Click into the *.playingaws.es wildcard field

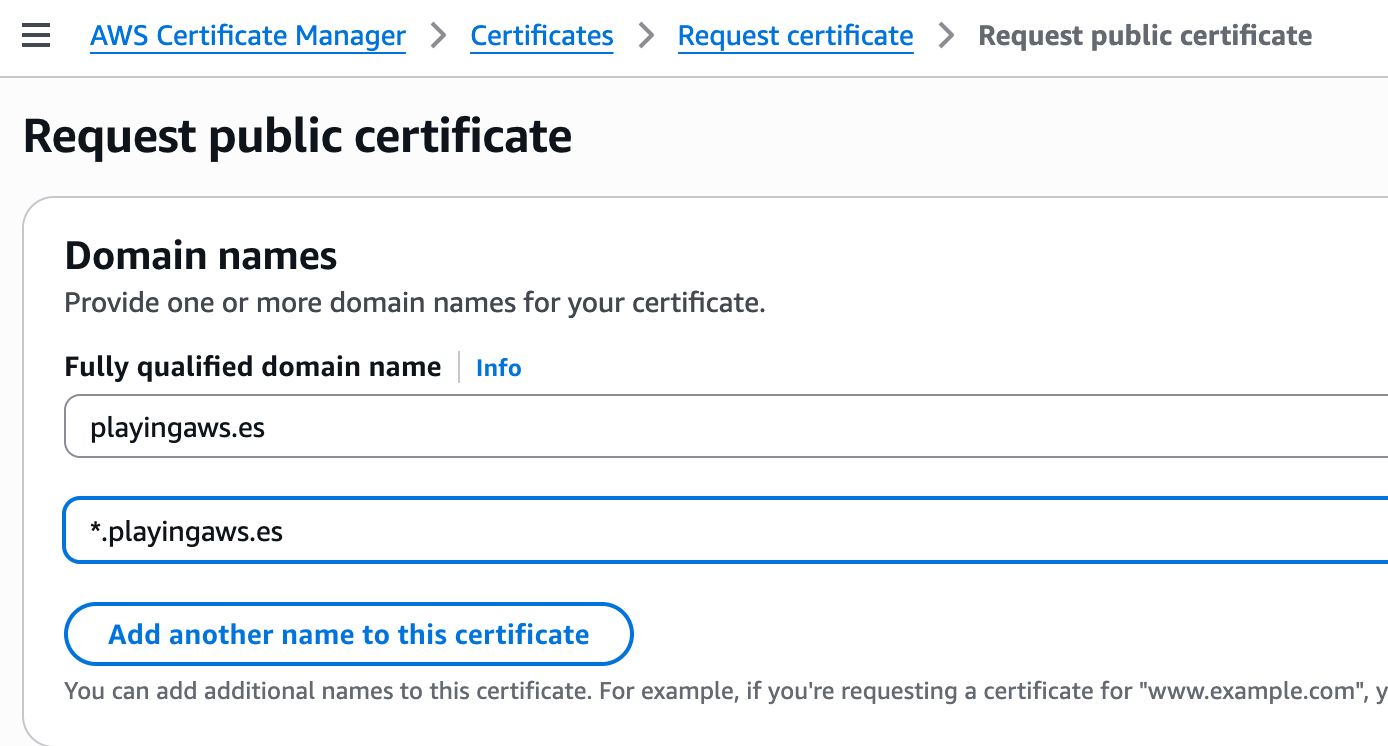[x=700, y=531]
